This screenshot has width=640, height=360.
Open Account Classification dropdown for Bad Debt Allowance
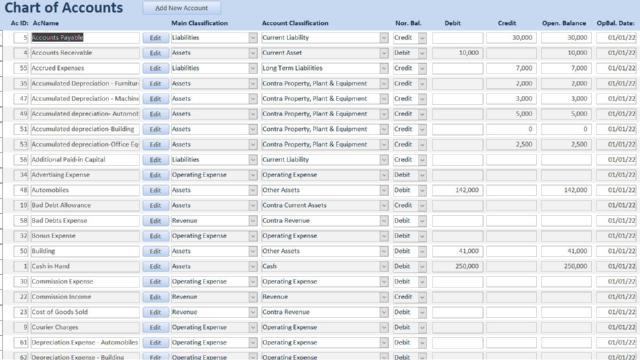[x=384, y=205]
